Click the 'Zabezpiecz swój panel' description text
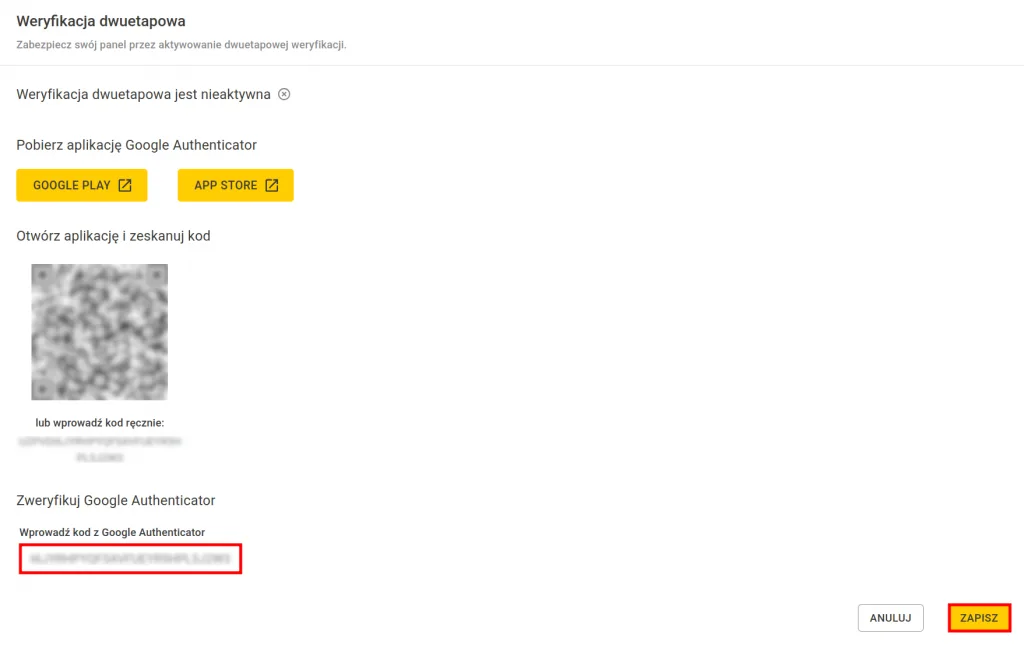The image size is (1024, 645). [181, 45]
